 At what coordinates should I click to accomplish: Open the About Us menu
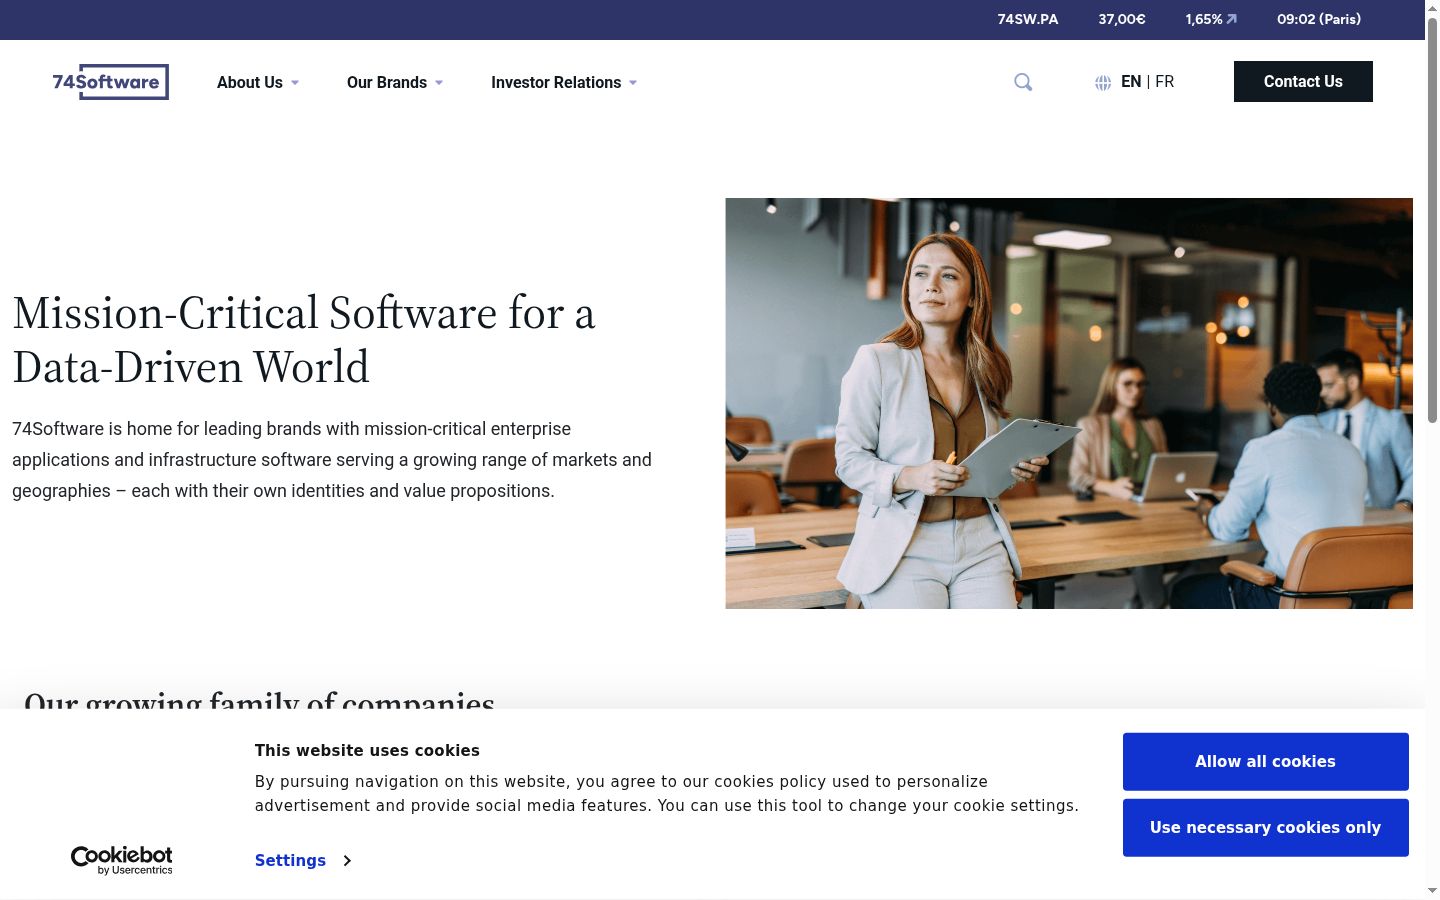pos(250,82)
